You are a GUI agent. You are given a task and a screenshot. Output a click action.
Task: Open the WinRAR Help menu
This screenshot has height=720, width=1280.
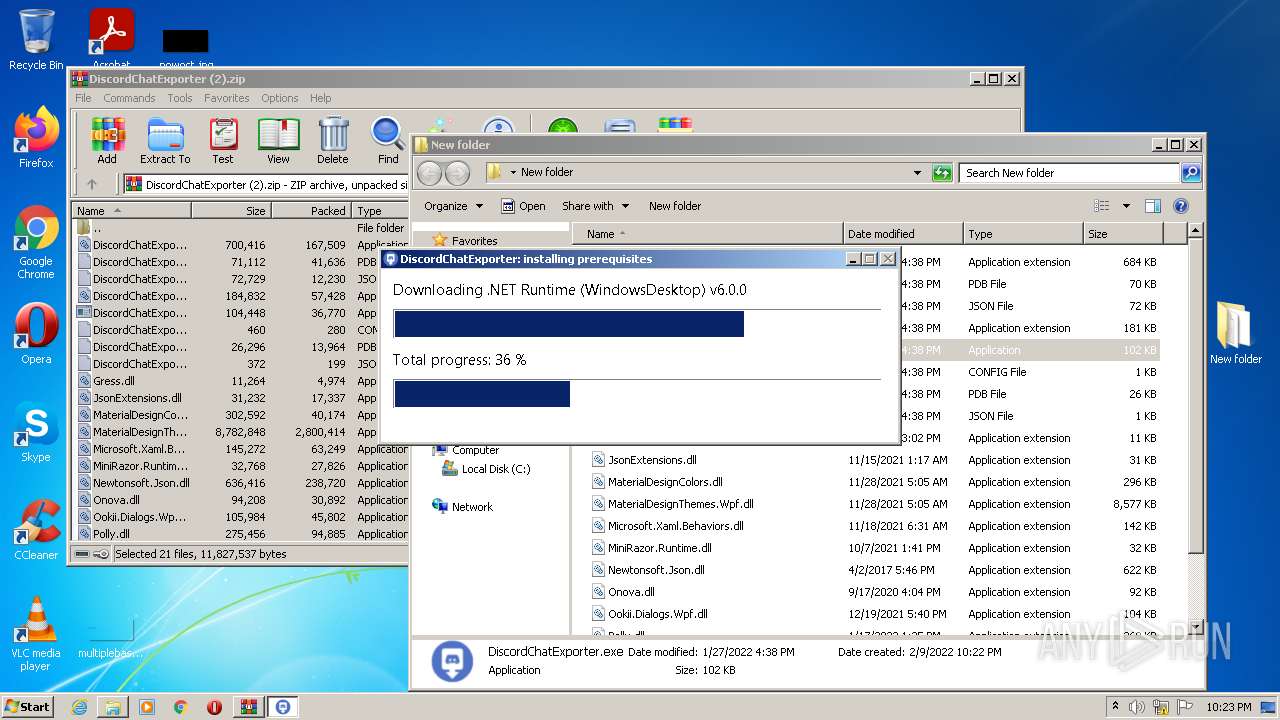[x=320, y=98]
